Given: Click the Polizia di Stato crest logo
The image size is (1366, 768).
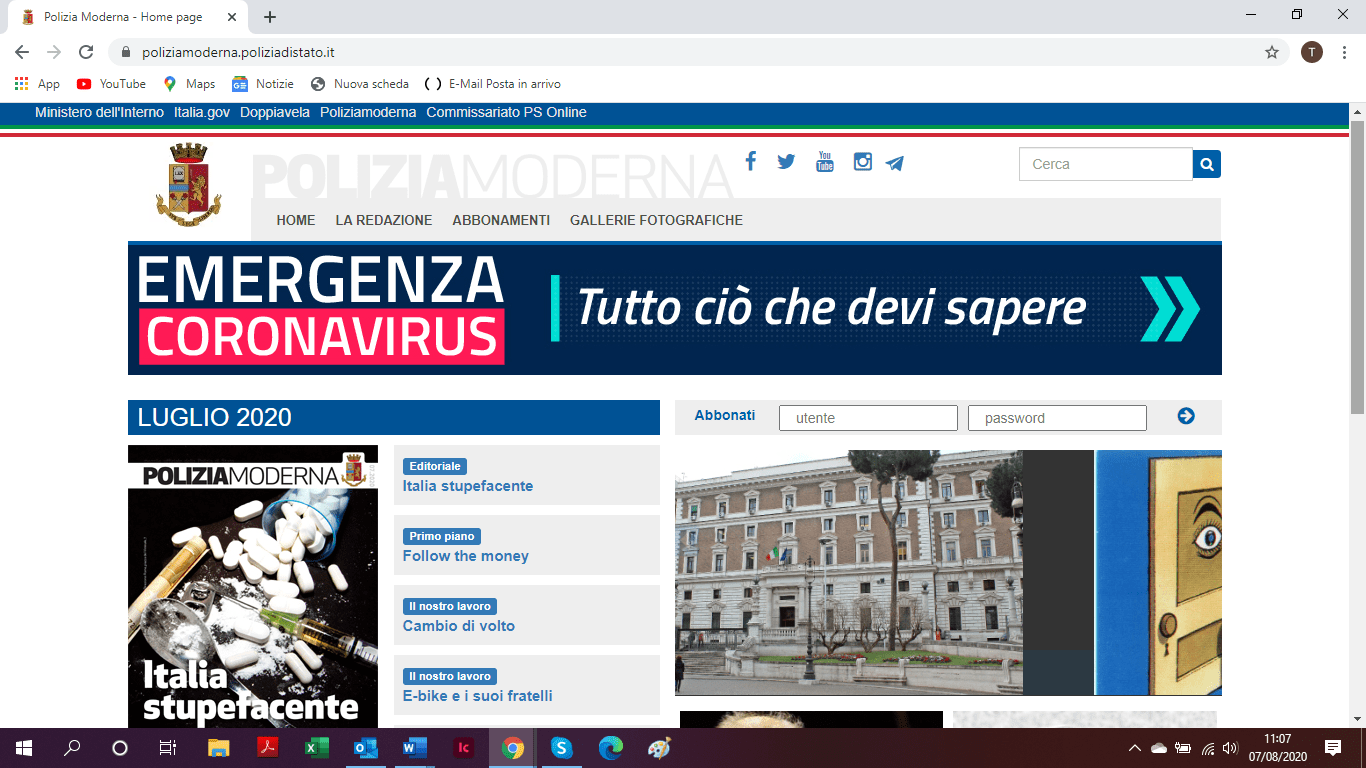Looking at the screenshot, I should pyautogui.click(x=188, y=185).
